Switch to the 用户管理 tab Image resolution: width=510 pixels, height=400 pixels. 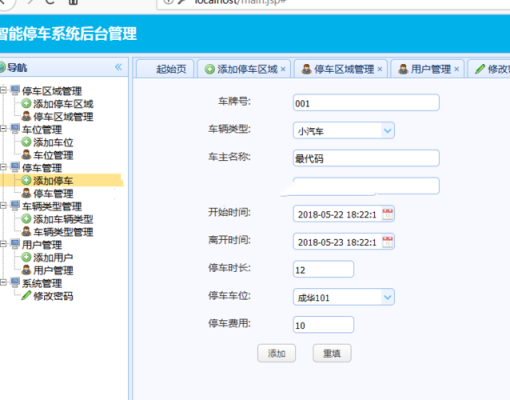(x=427, y=69)
